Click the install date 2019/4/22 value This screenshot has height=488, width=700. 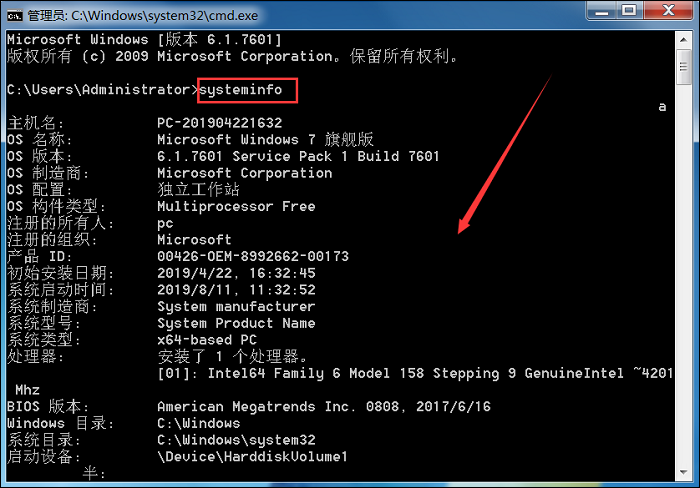(x=236, y=273)
